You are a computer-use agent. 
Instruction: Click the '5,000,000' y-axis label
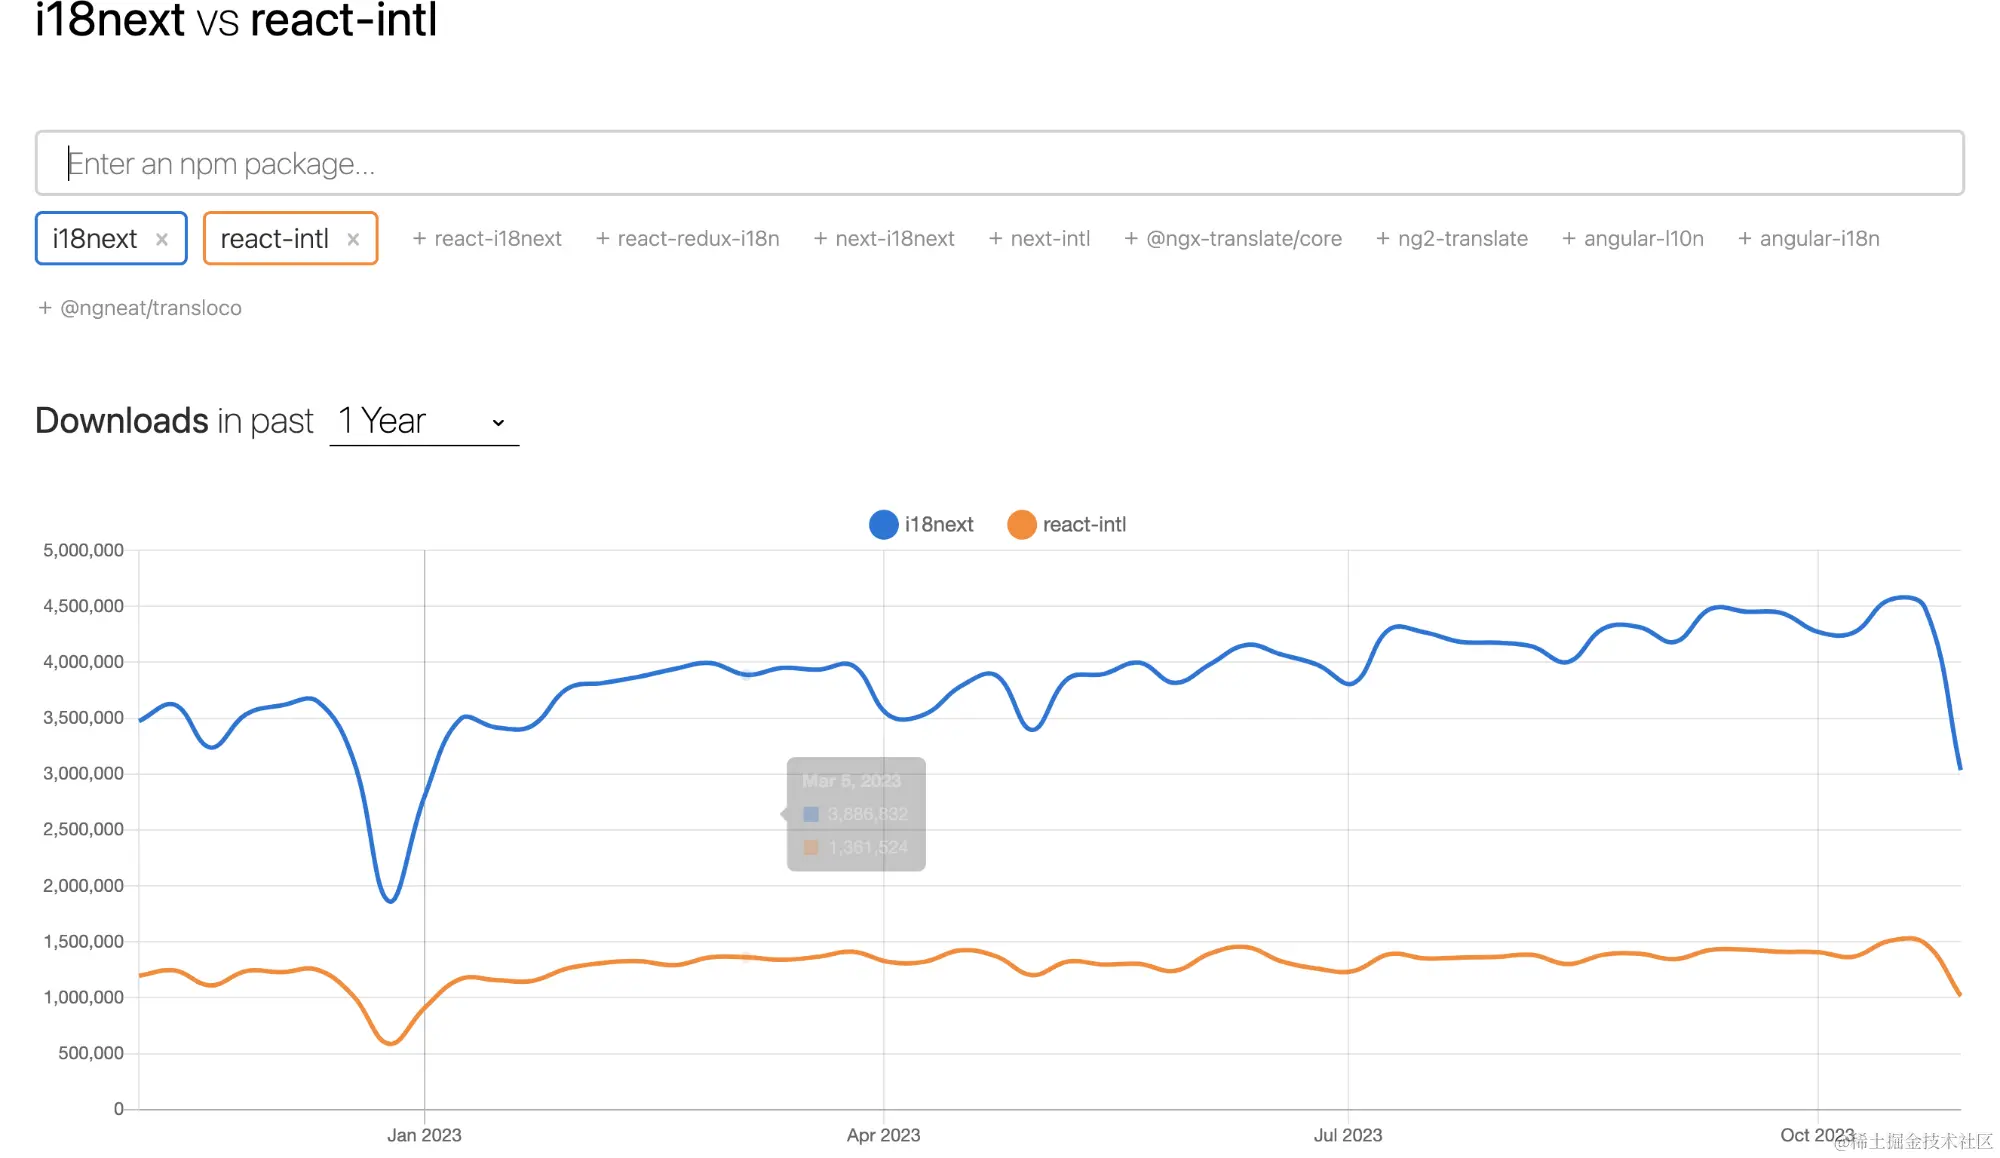click(83, 550)
